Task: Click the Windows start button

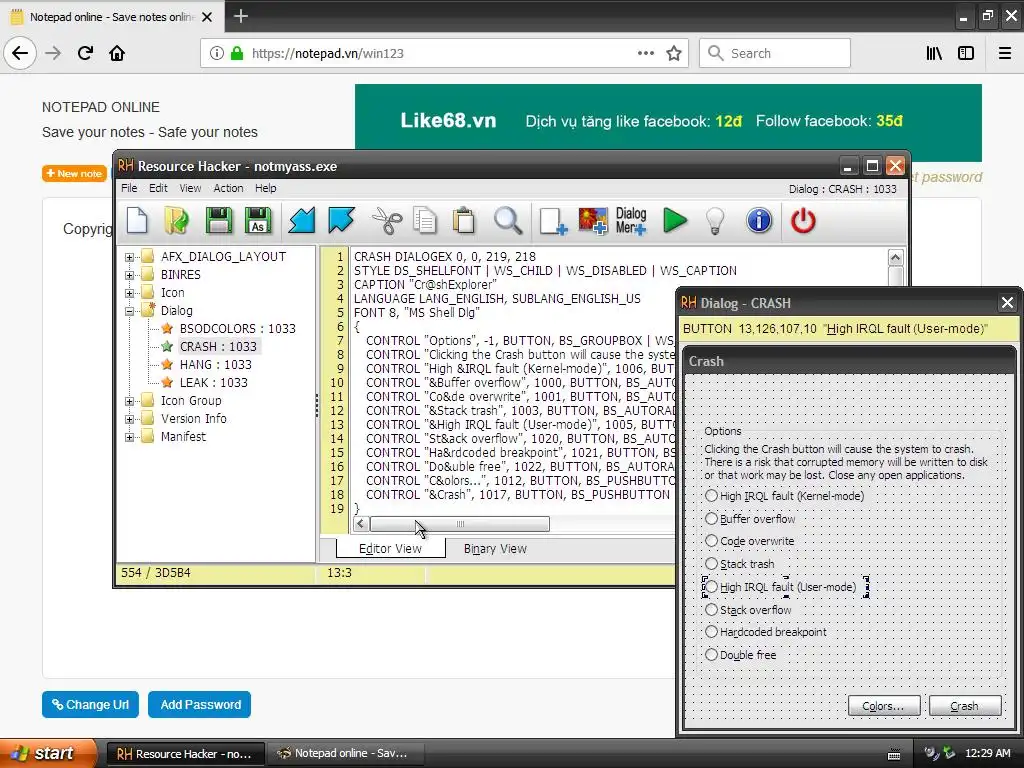Action: tap(47, 753)
